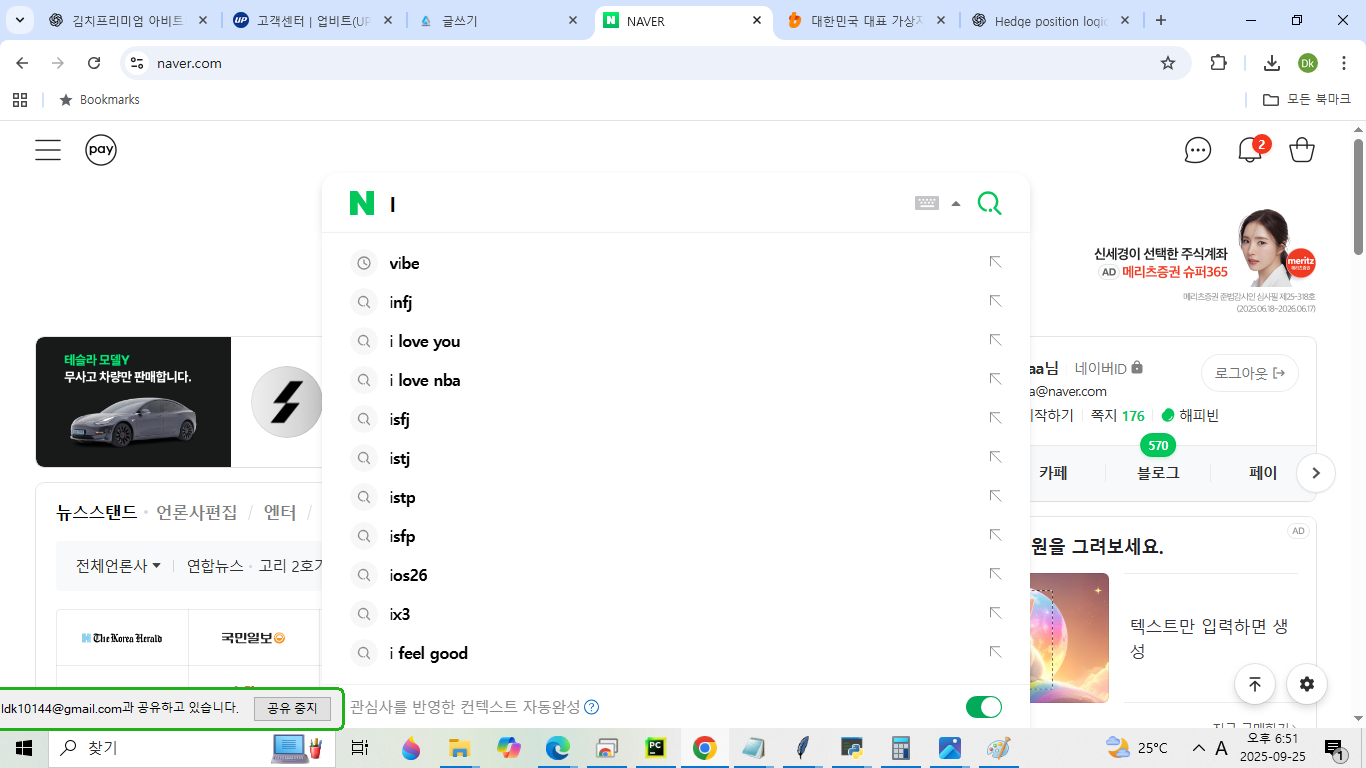The height and width of the screenshot is (768, 1366).
Task: Click the 뉴스스탠드 heading
Action: (97, 512)
